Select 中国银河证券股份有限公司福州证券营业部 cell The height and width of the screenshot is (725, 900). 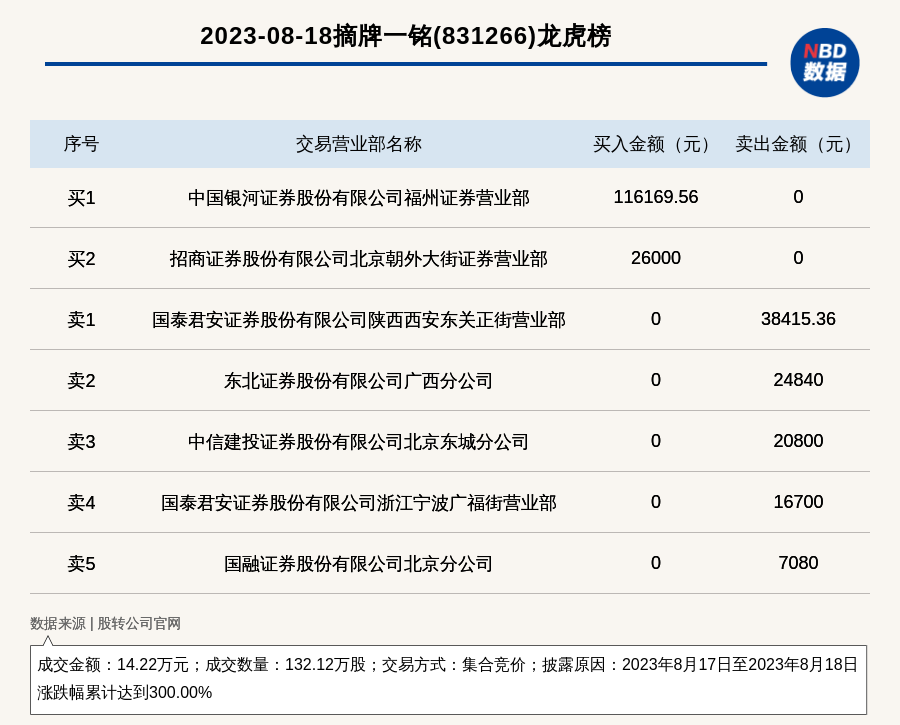click(359, 198)
